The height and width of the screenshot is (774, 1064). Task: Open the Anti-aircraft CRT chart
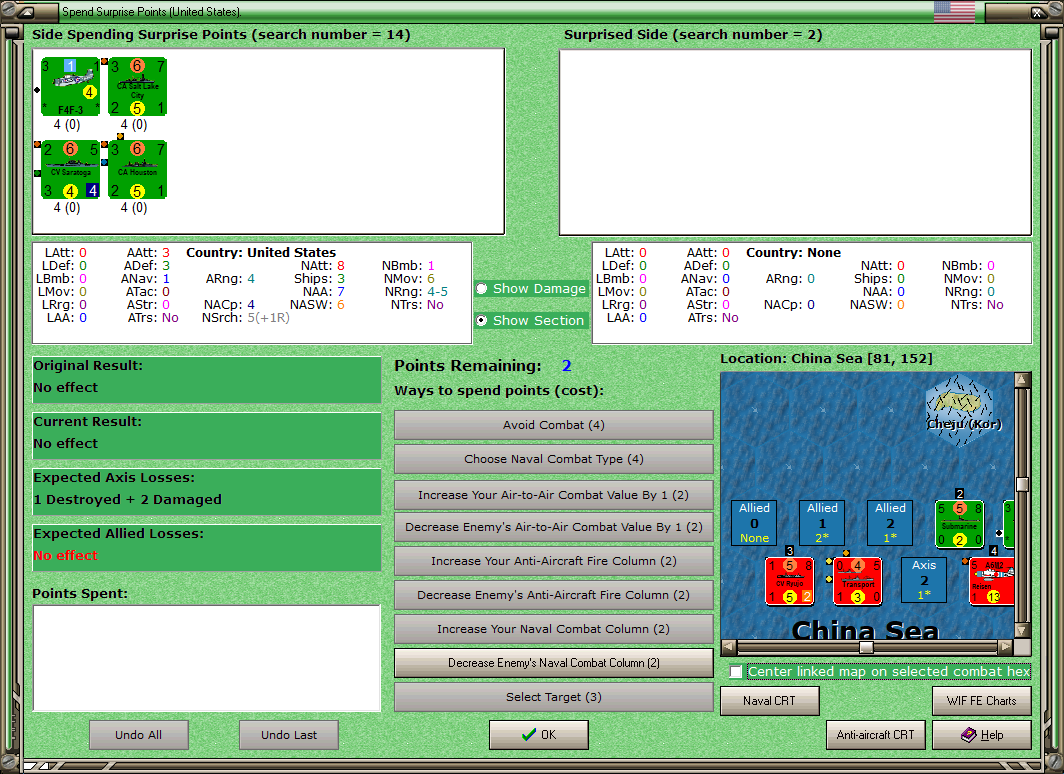click(875, 735)
